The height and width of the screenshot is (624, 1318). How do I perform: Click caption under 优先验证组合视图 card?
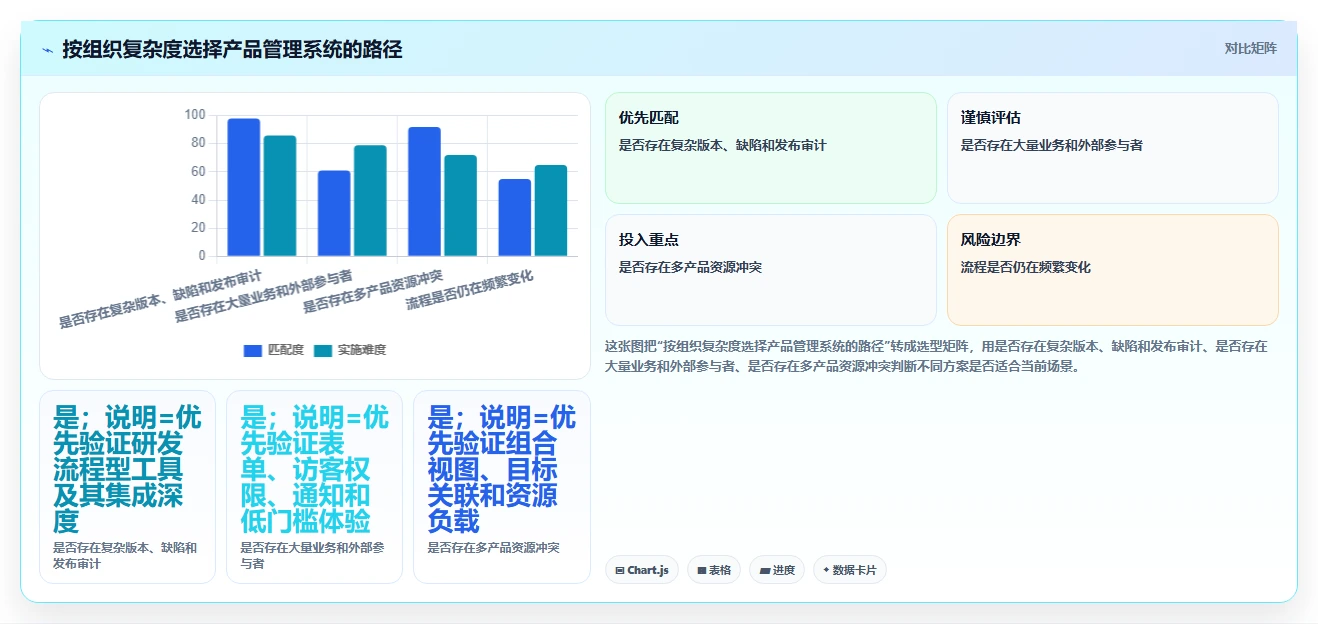click(493, 548)
